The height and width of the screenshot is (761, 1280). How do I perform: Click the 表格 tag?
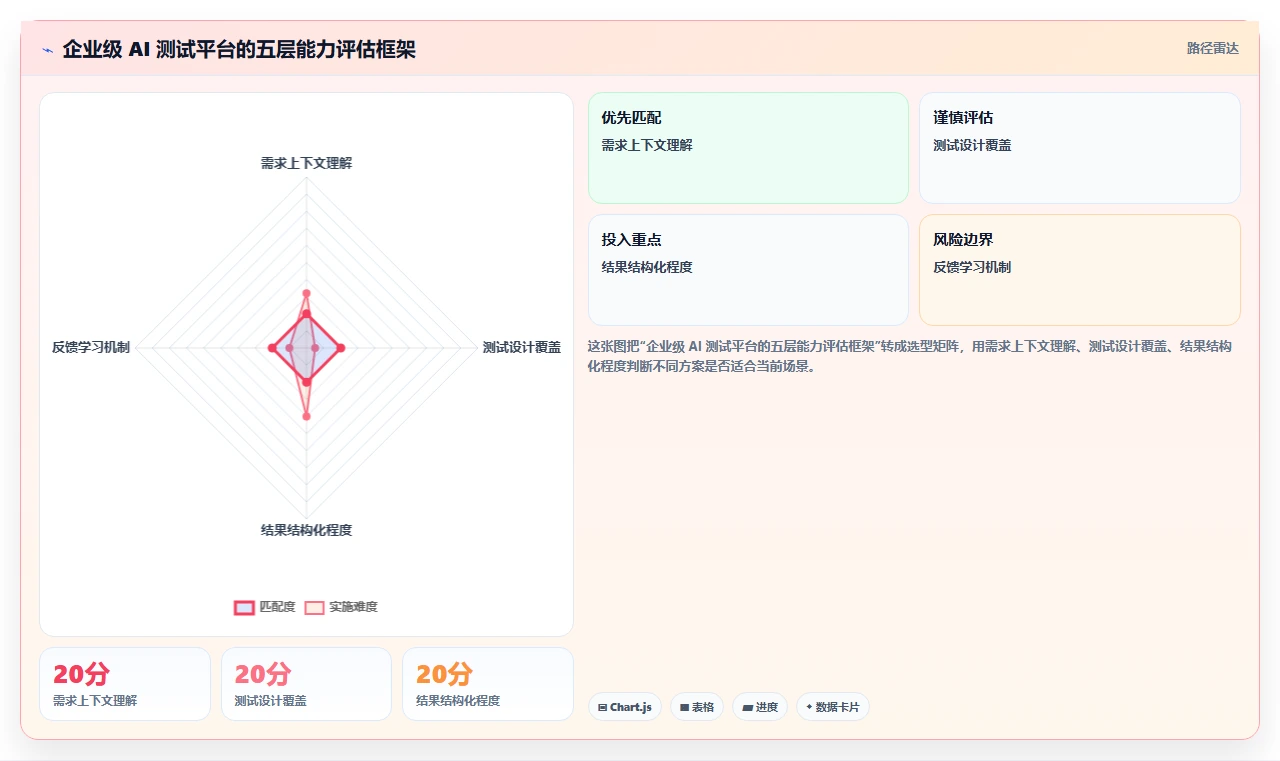(x=697, y=707)
